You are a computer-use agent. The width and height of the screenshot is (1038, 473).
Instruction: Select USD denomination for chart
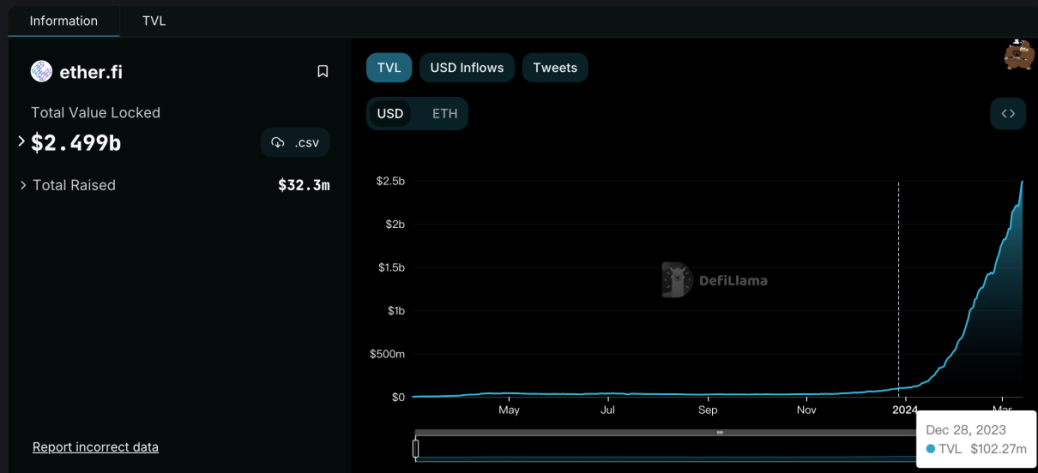pyautogui.click(x=390, y=114)
